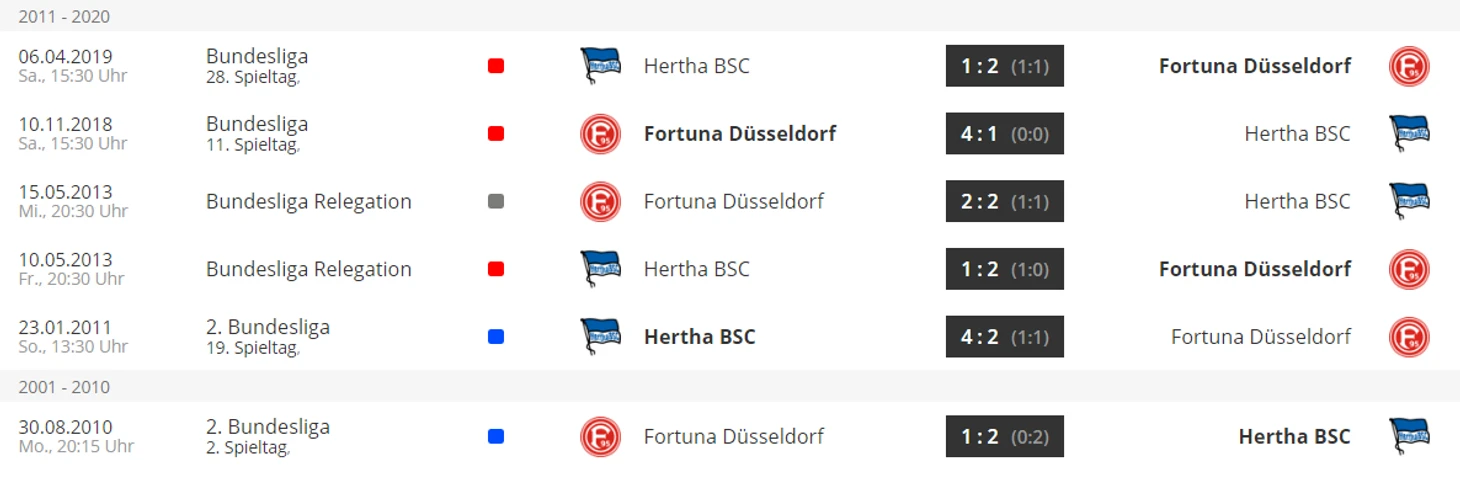Click the red indicator for 06.04.2019 match

[x=496, y=66]
